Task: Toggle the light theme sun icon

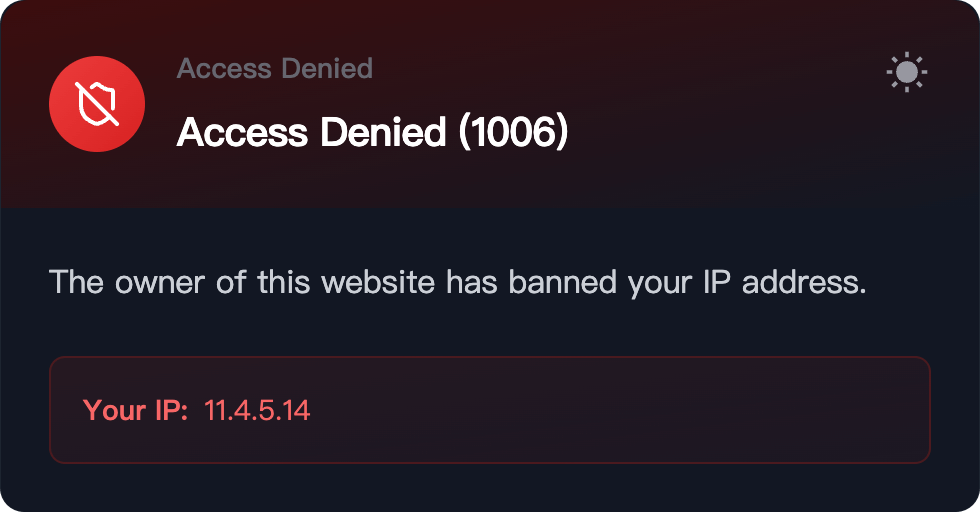Action: [906, 72]
